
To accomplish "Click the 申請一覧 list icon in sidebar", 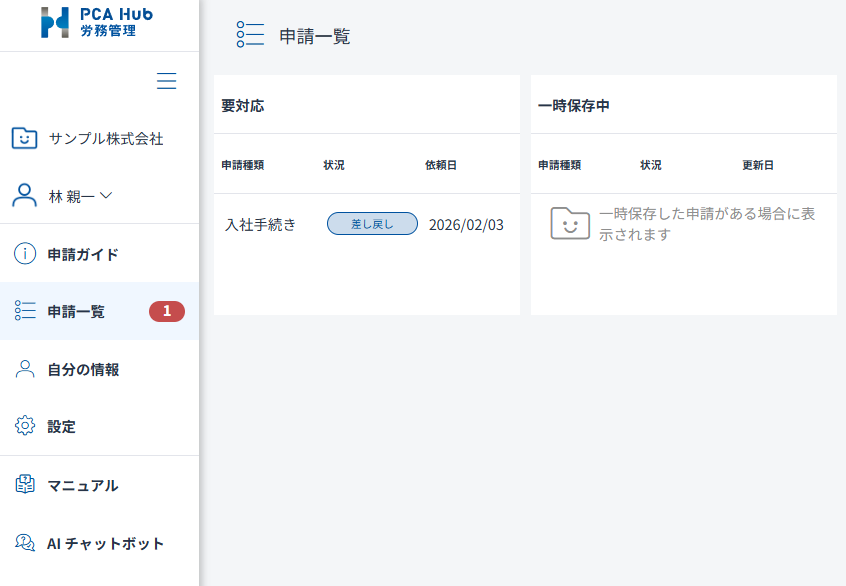I will 25,311.
